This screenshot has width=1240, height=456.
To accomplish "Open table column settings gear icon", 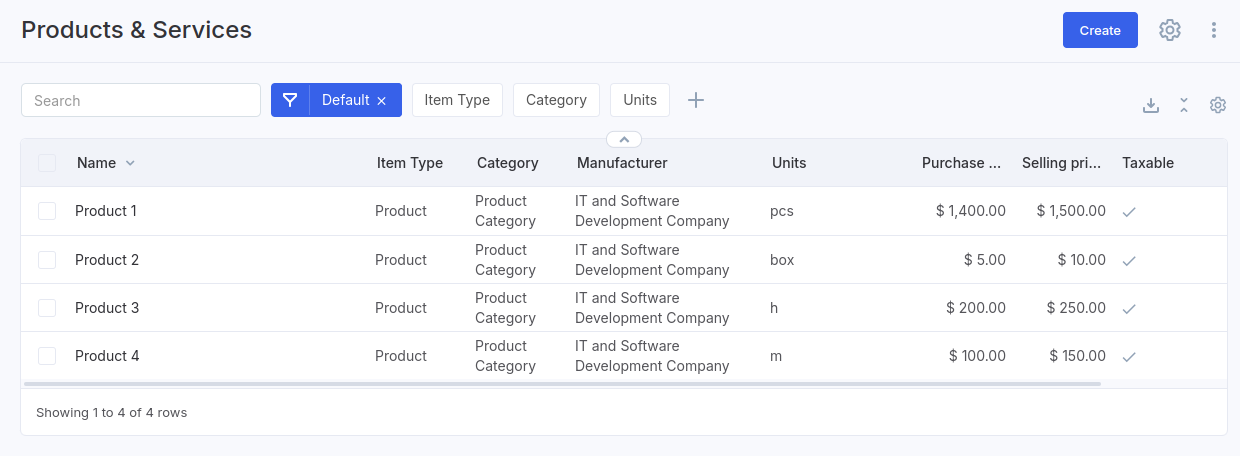I will click(1218, 105).
